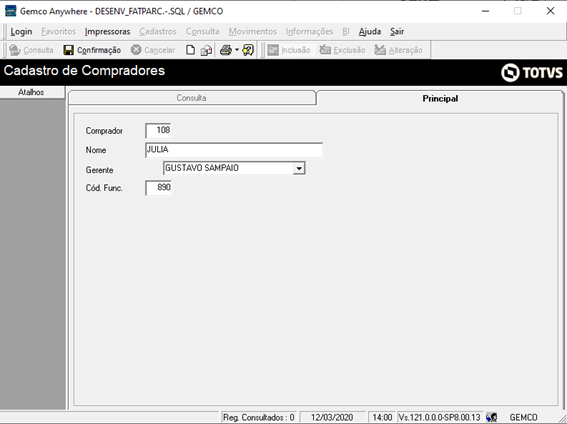Viewport: 567px width, 424px height.
Task: Click the GEMCO status bar label
Action: point(523,417)
